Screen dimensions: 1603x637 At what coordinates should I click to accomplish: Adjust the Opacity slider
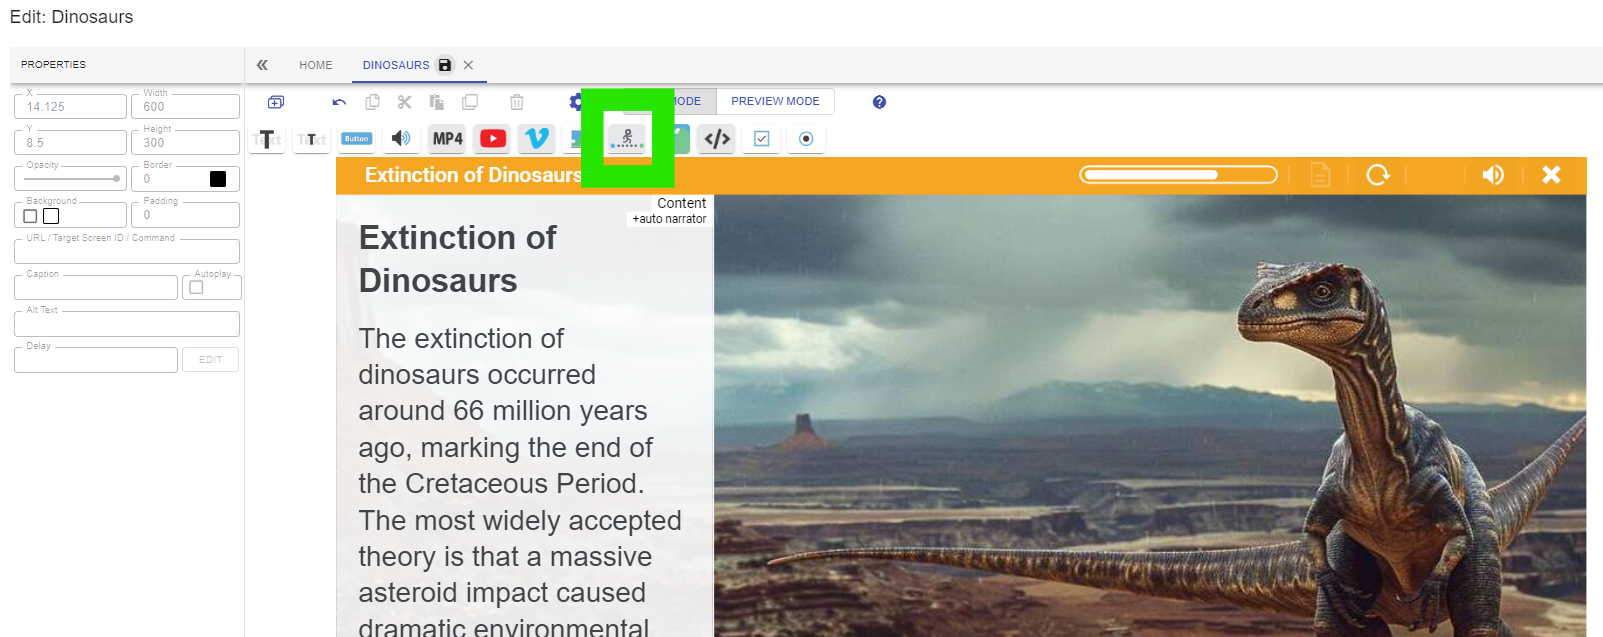click(70, 179)
